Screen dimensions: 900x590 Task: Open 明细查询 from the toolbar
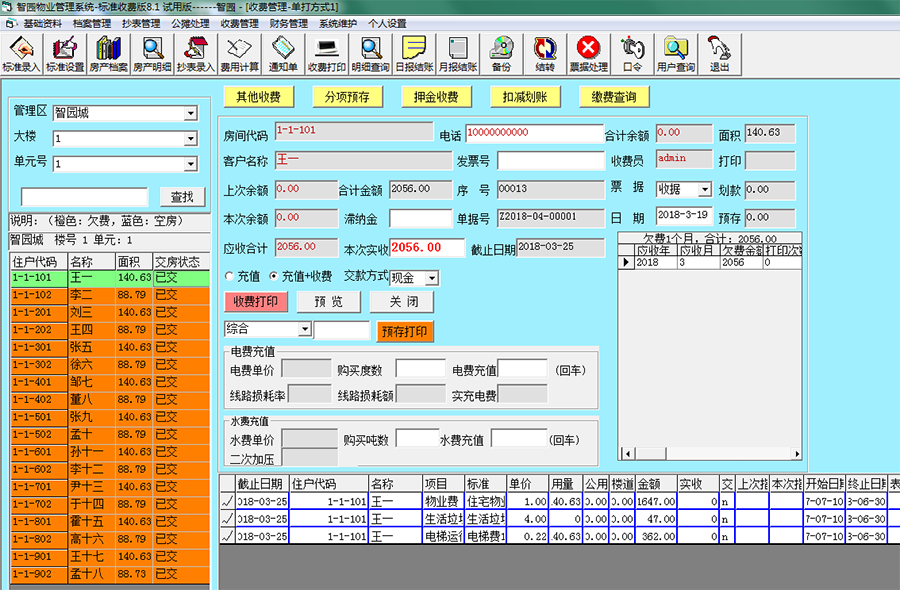(370, 54)
